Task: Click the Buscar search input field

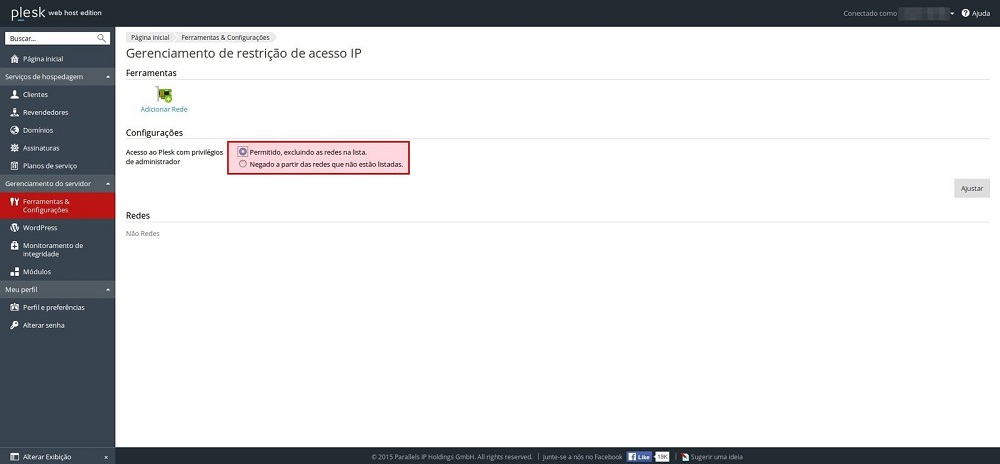Action: (x=50, y=38)
